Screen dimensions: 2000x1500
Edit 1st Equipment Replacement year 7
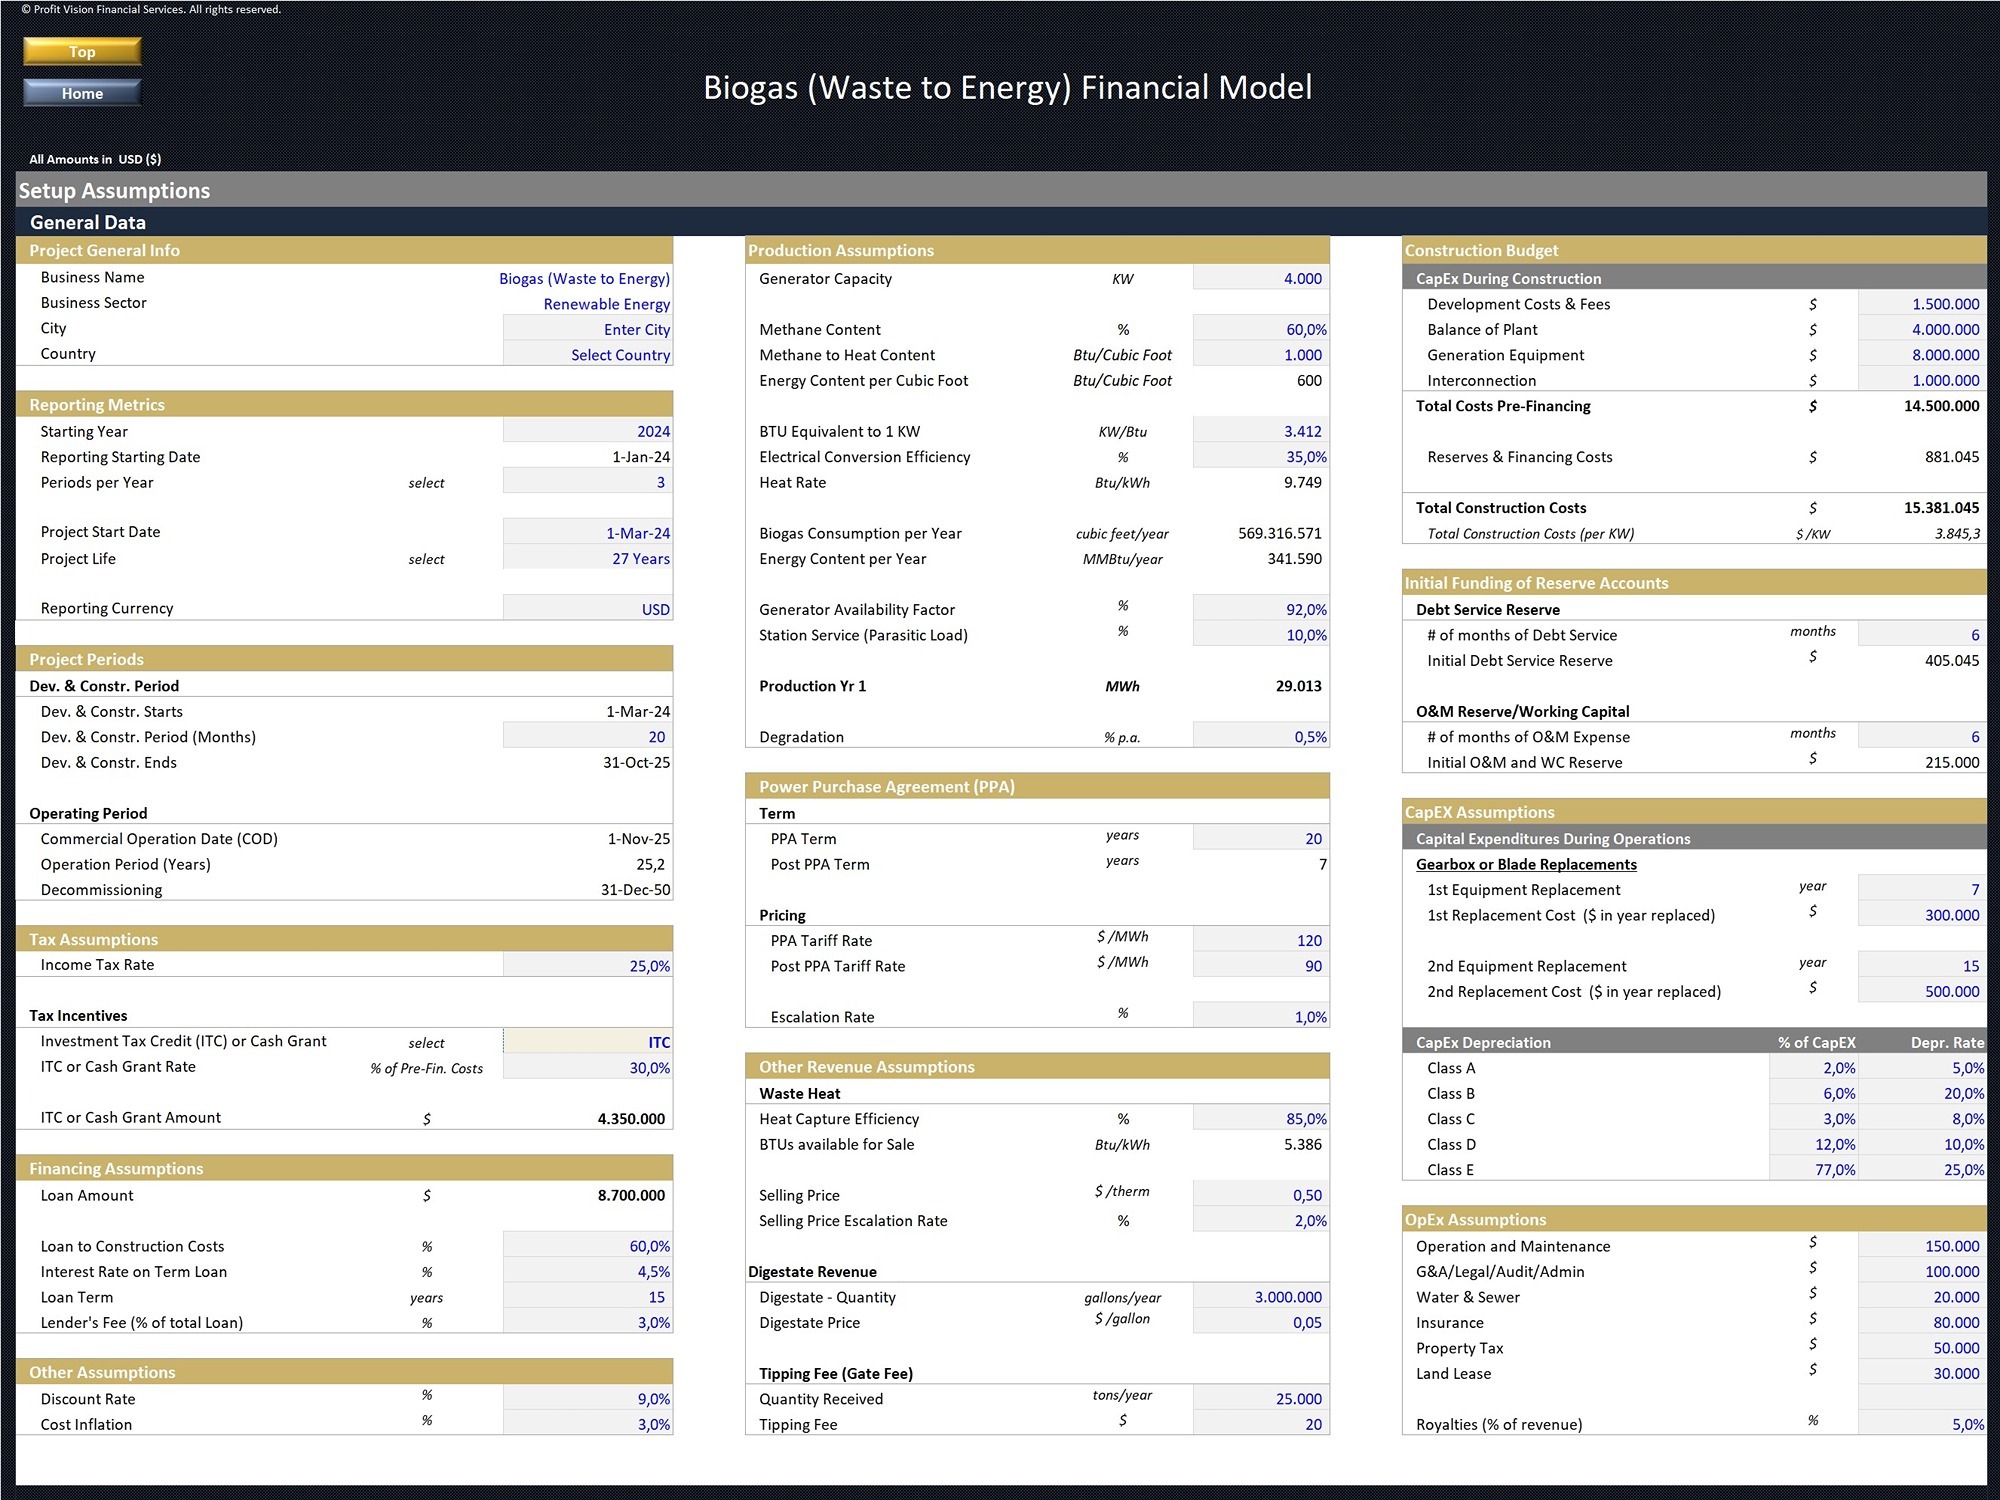click(1922, 890)
